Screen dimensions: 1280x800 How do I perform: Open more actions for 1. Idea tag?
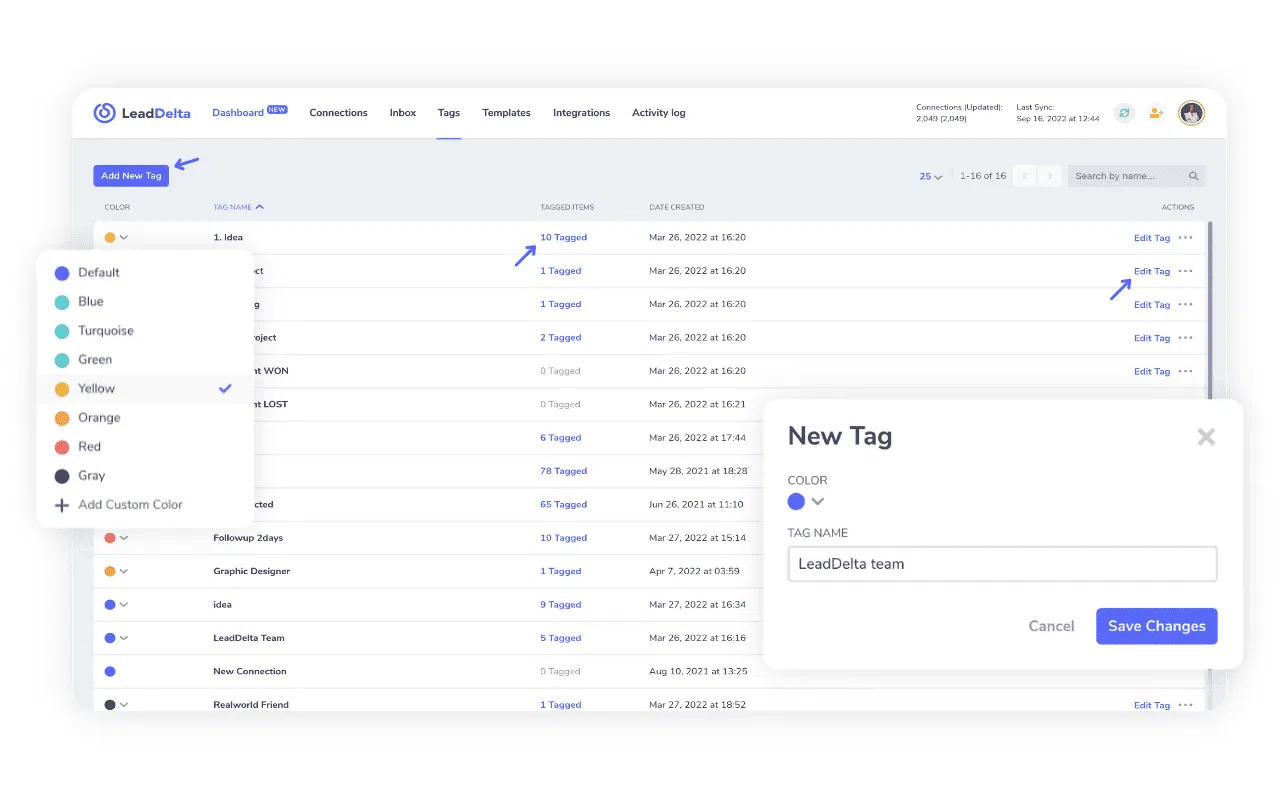[1185, 238]
